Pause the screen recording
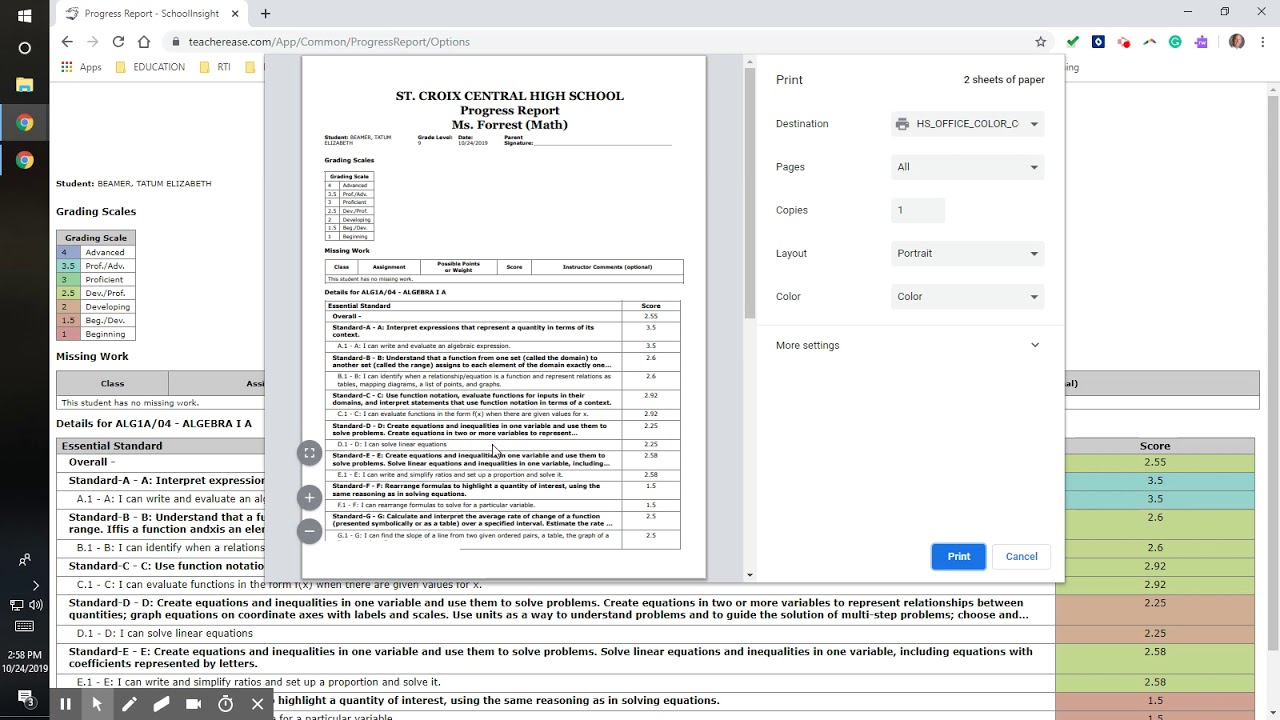This screenshot has width=1280, height=720. [65, 704]
